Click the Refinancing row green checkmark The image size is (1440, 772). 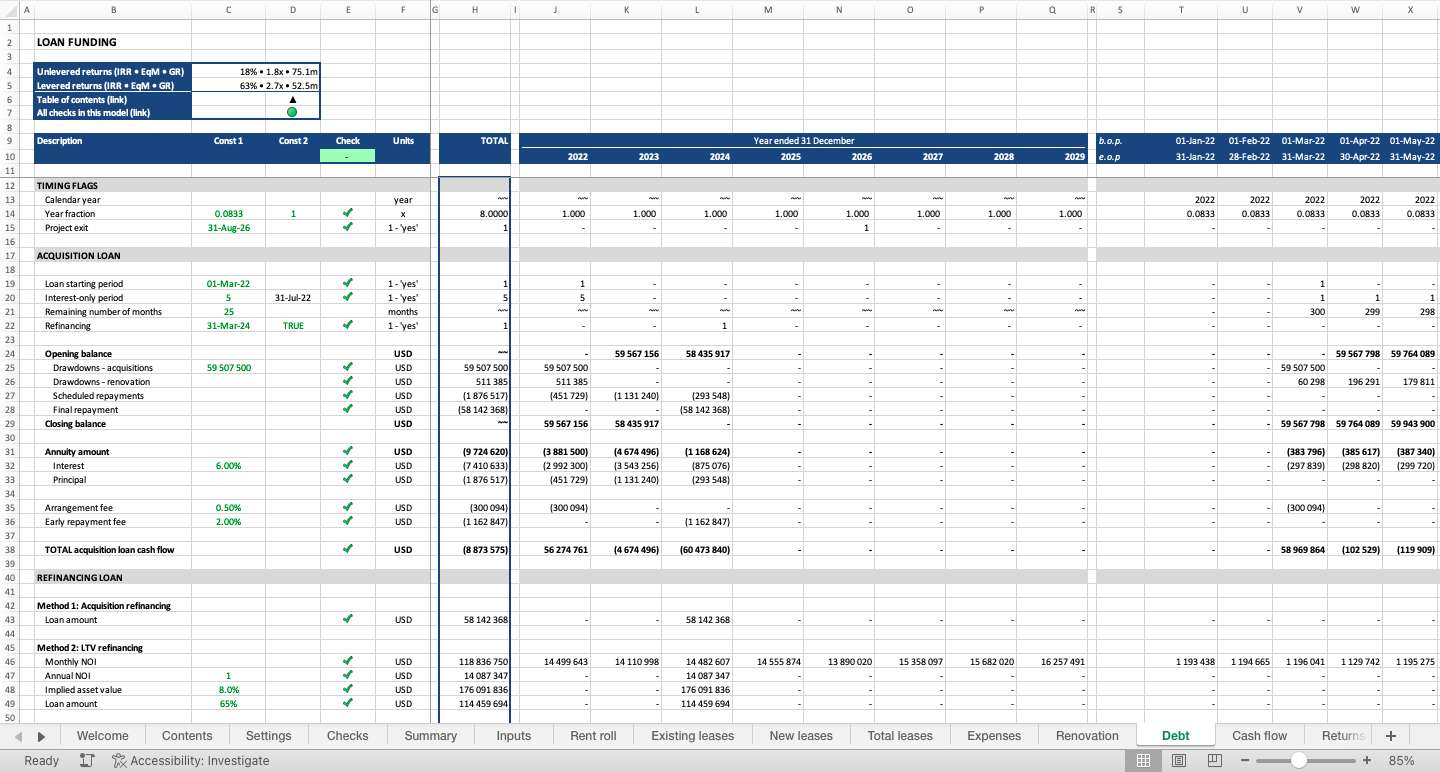[x=347, y=325]
